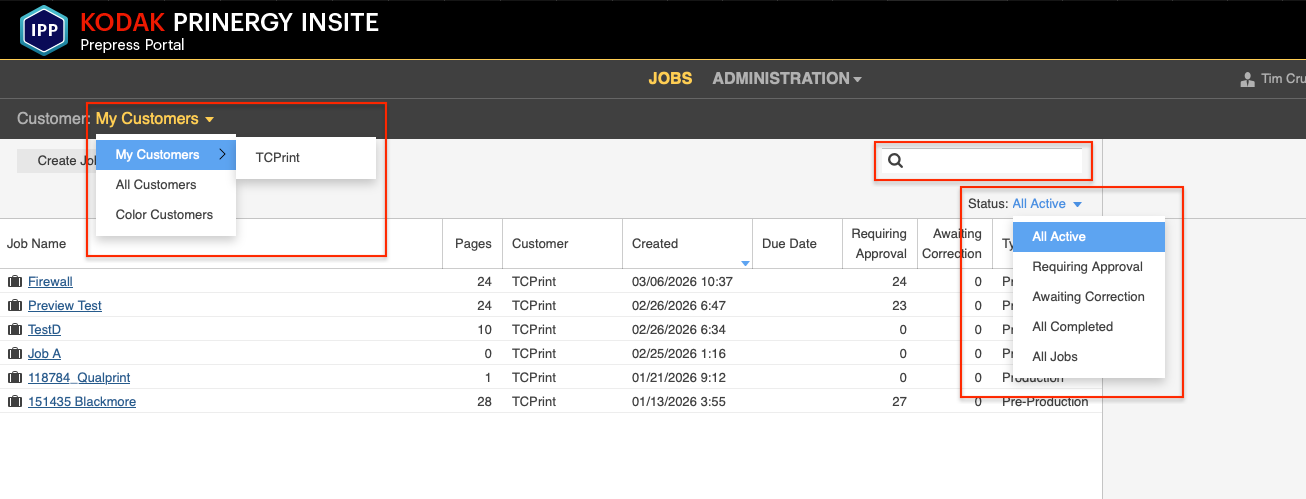Click the briefcase icon beside Job A

click(x=15, y=354)
